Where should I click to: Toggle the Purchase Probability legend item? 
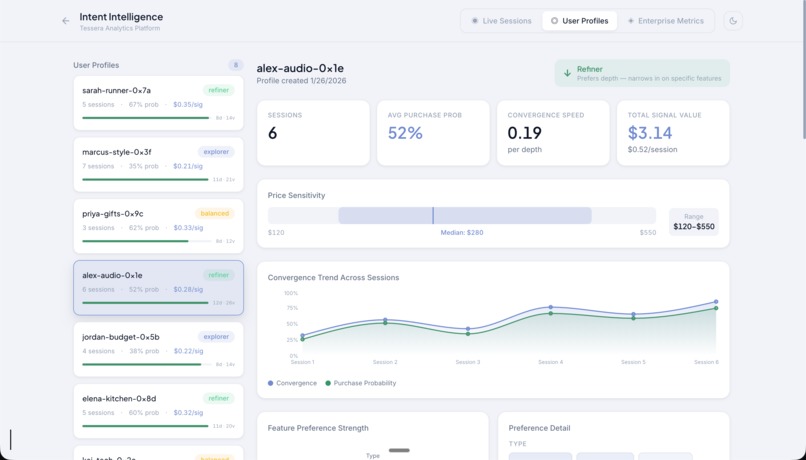click(361, 383)
